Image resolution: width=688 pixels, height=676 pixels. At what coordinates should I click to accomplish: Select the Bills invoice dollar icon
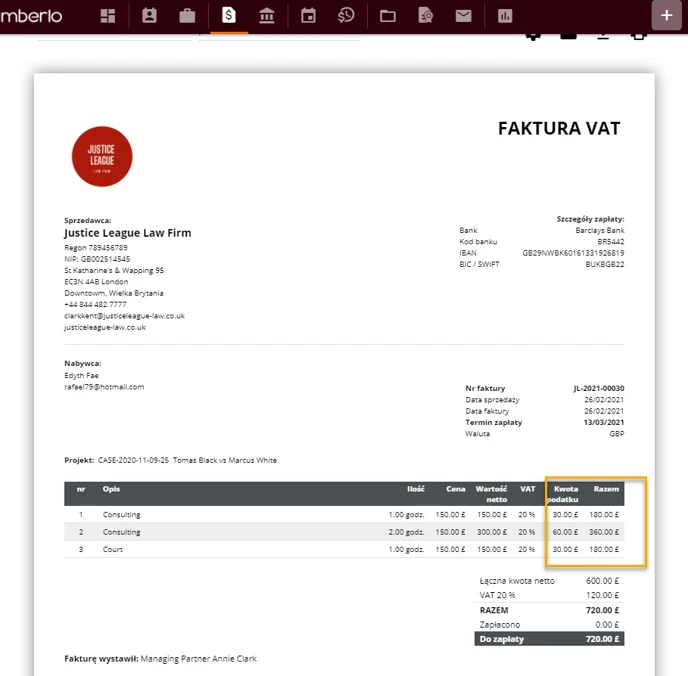coord(229,15)
